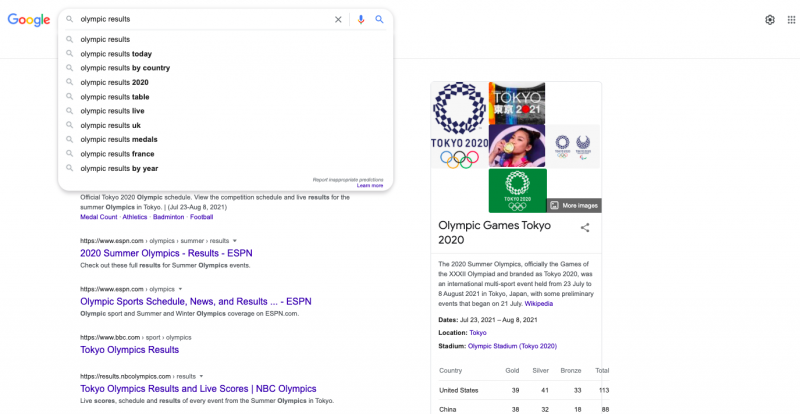Open 'Olympic Sports Schedule, News, and Results' ESPN link

(195, 301)
